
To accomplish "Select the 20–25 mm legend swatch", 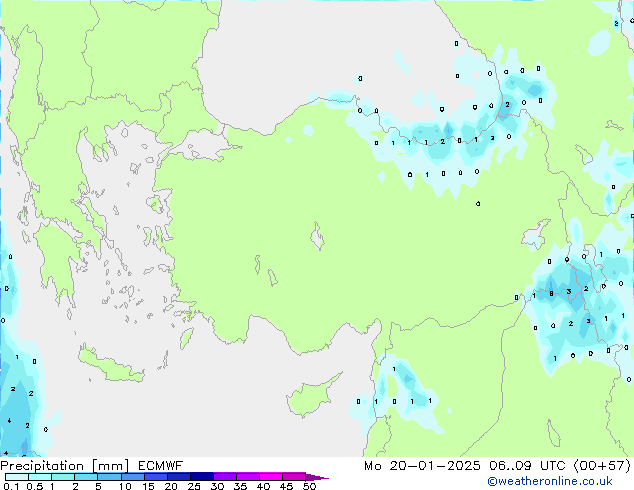I will (x=178, y=477).
